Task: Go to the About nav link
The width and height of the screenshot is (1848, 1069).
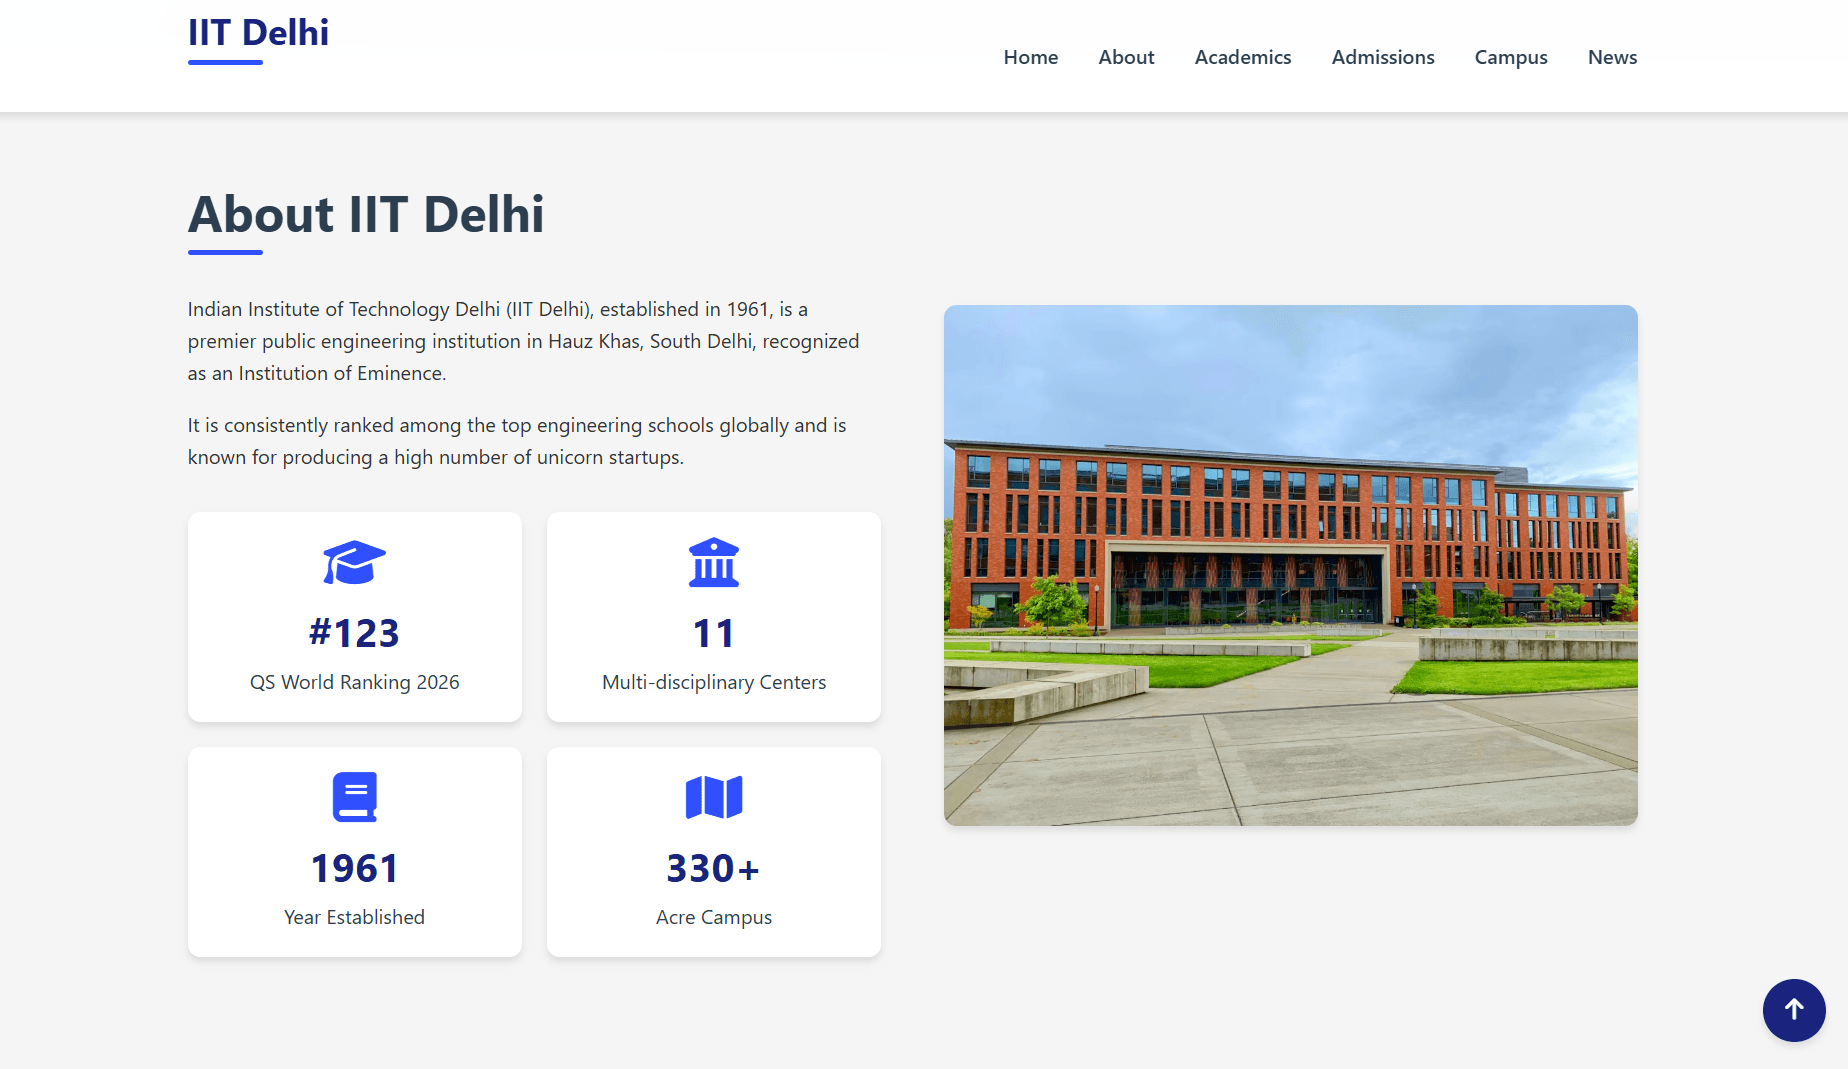Action: (1126, 57)
